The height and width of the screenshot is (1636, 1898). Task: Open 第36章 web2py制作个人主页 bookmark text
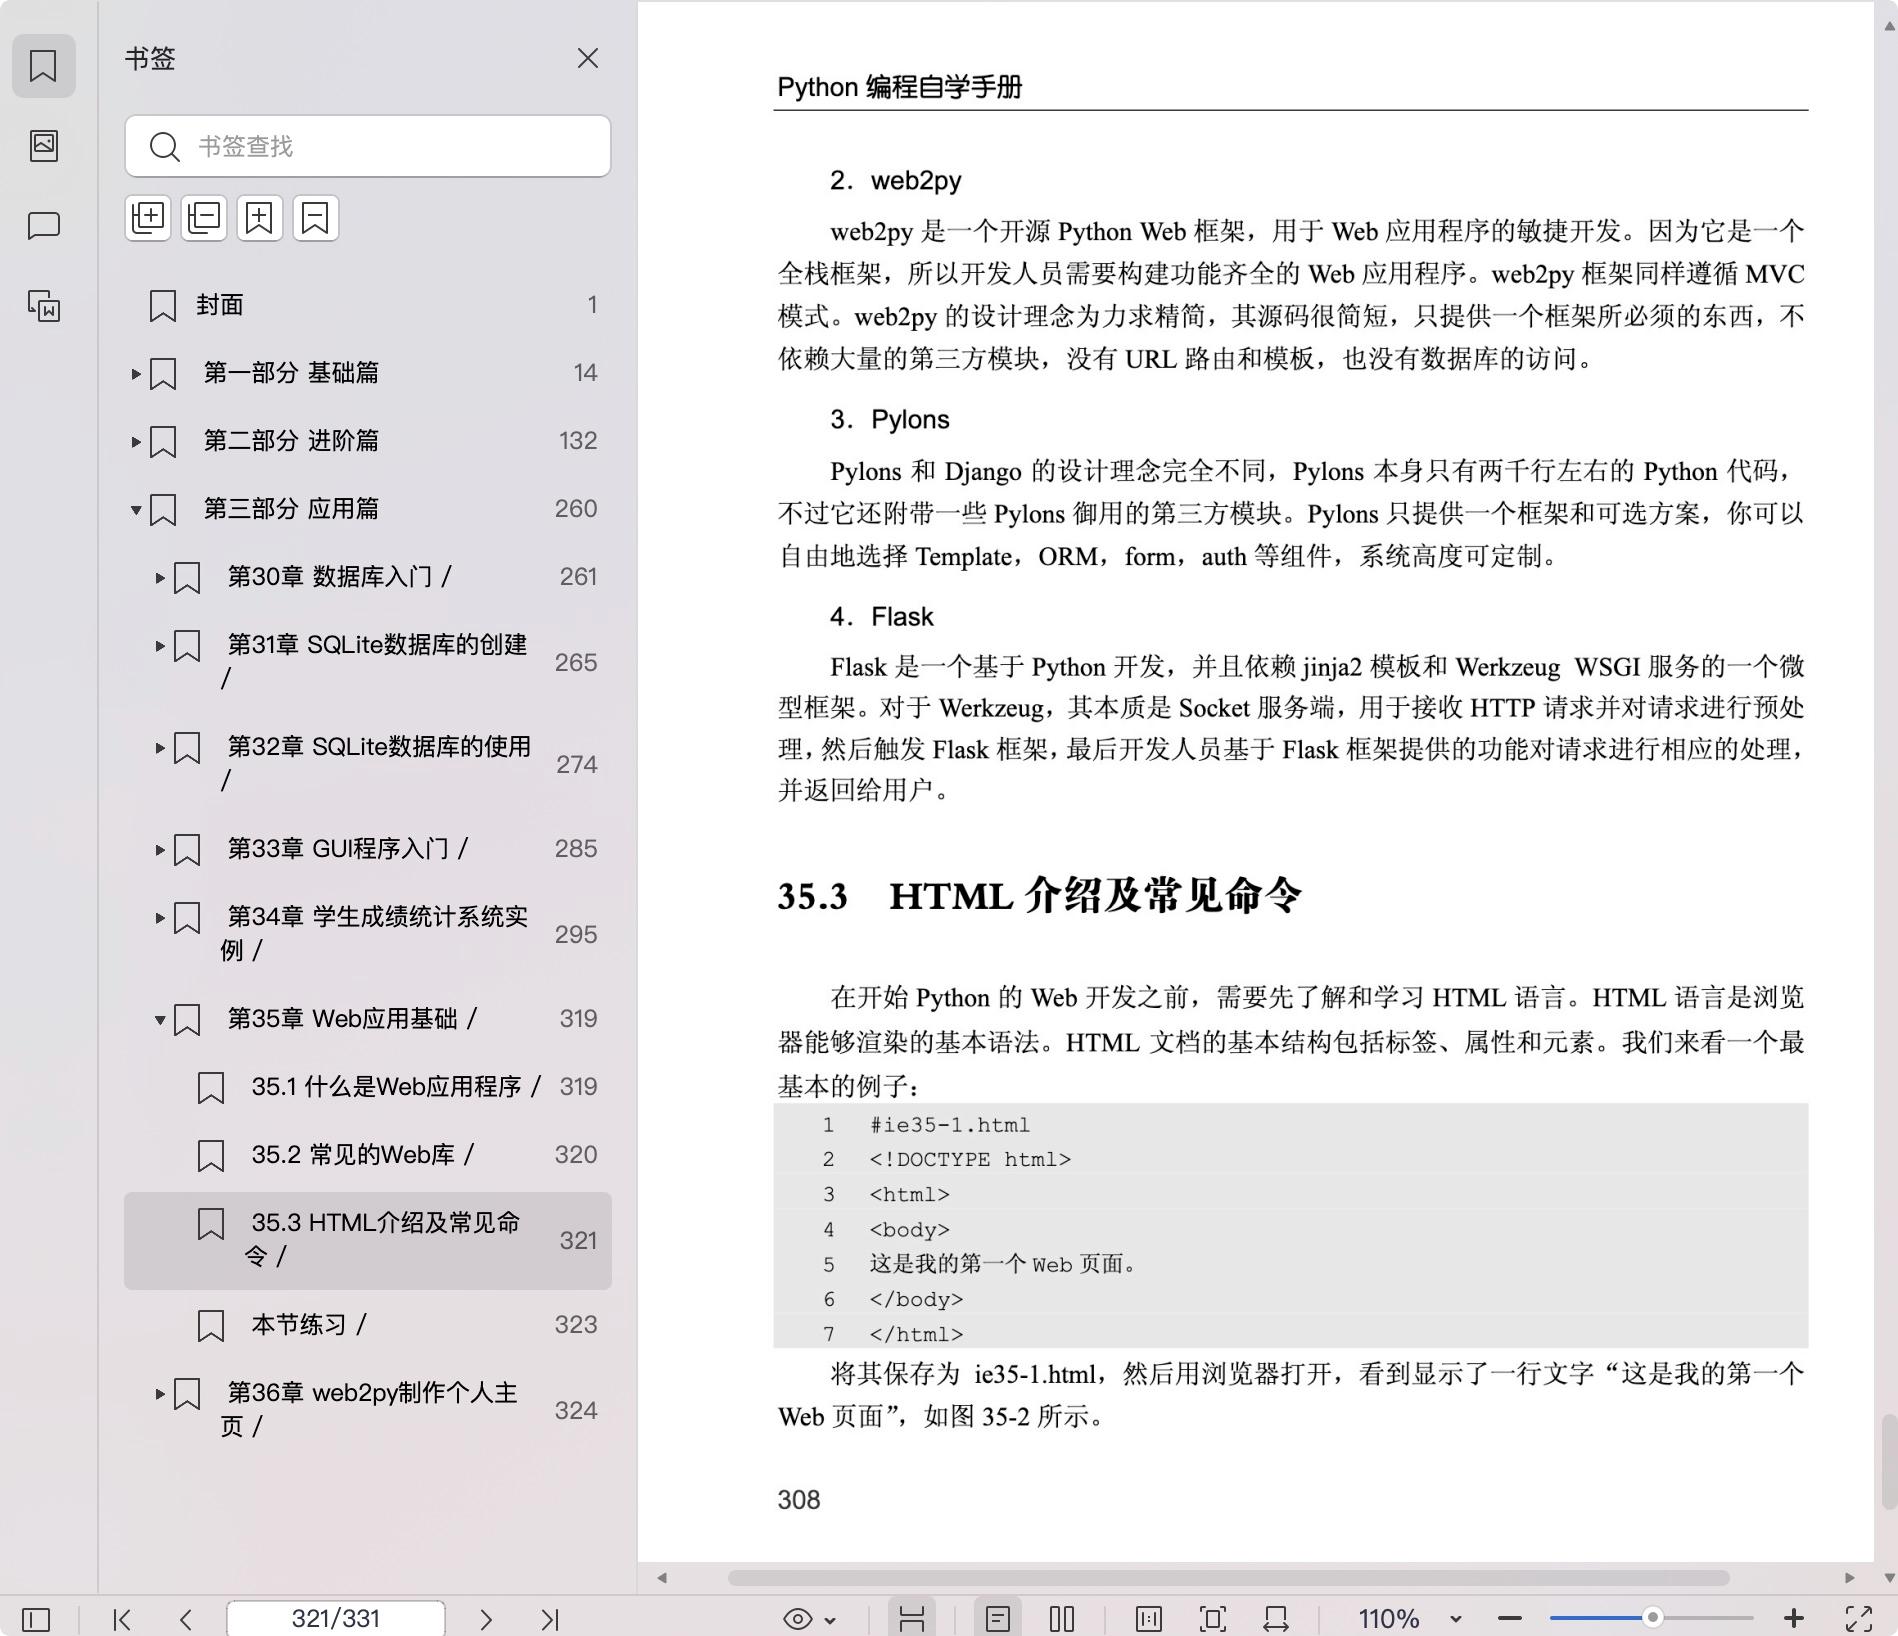(370, 1409)
